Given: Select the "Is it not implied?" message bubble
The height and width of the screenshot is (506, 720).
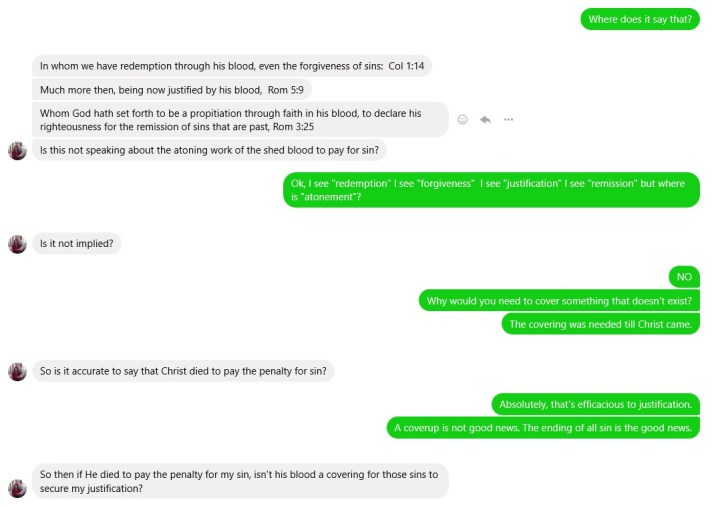Looking at the screenshot, I should click(77, 244).
